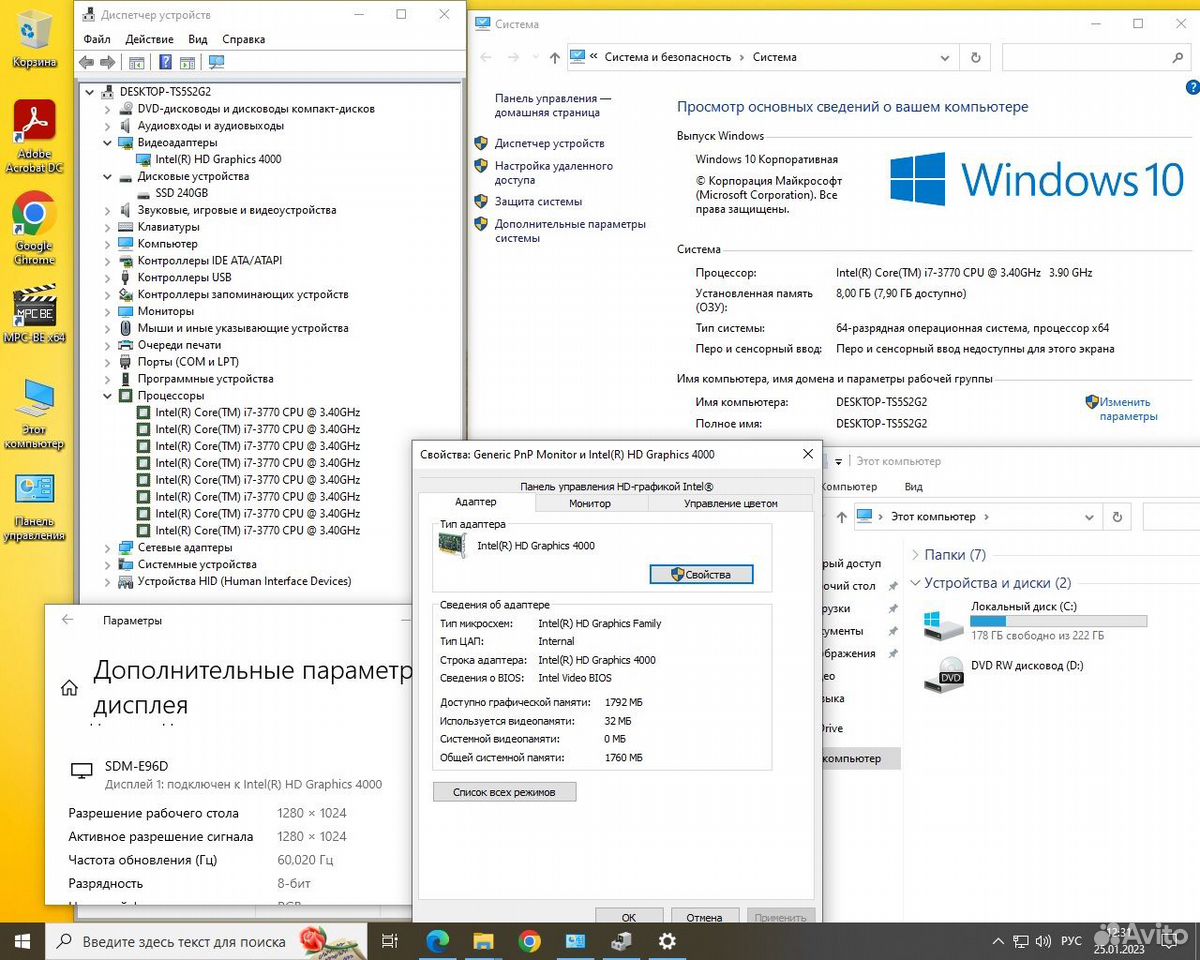Open Chrome from the taskbar
The width and height of the screenshot is (1200, 960).
point(529,941)
